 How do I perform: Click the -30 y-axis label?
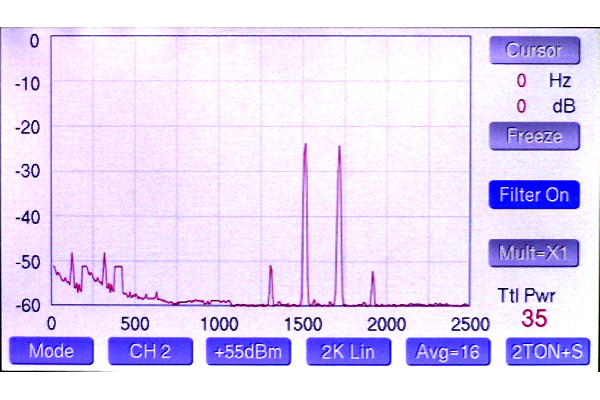[x=28, y=171]
